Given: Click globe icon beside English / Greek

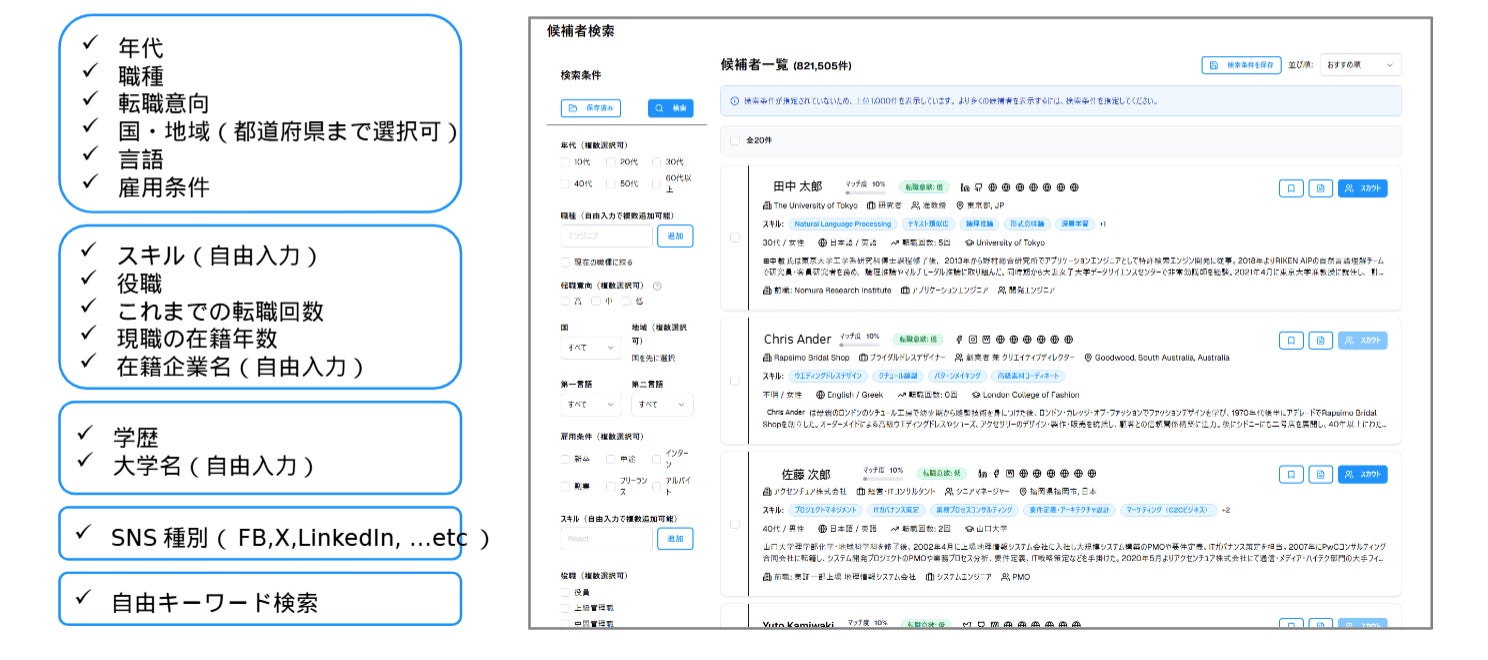Looking at the screenshot, I should tap(822, 395).
